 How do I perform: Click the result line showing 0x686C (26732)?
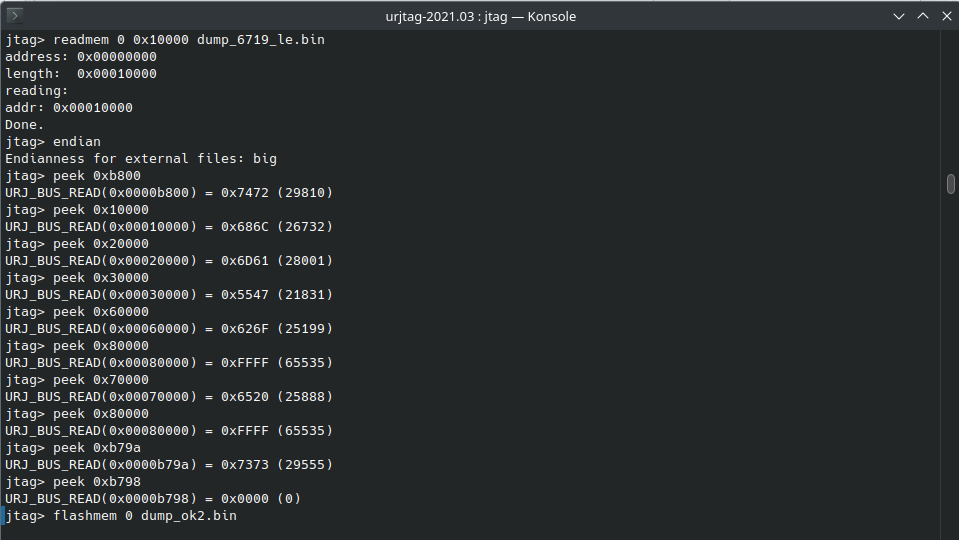(x=169, y=227)
